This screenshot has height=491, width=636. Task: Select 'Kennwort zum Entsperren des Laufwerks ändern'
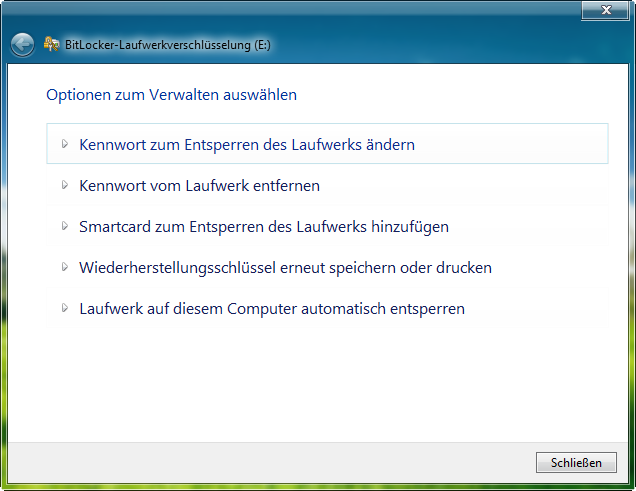[246, 144]
